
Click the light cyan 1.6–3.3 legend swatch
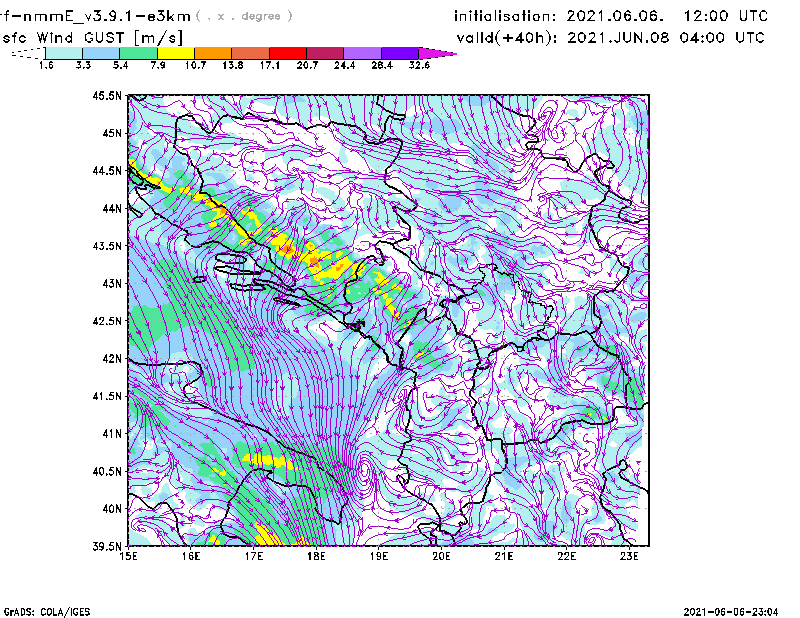[64, 53]
